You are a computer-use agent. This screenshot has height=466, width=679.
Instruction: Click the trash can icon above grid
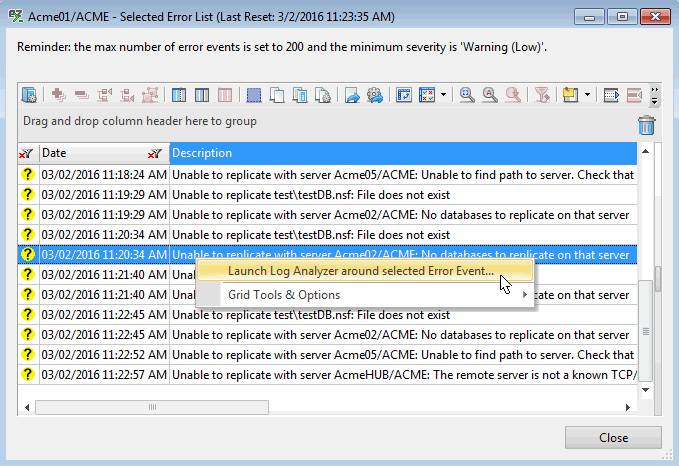[647, 125]
